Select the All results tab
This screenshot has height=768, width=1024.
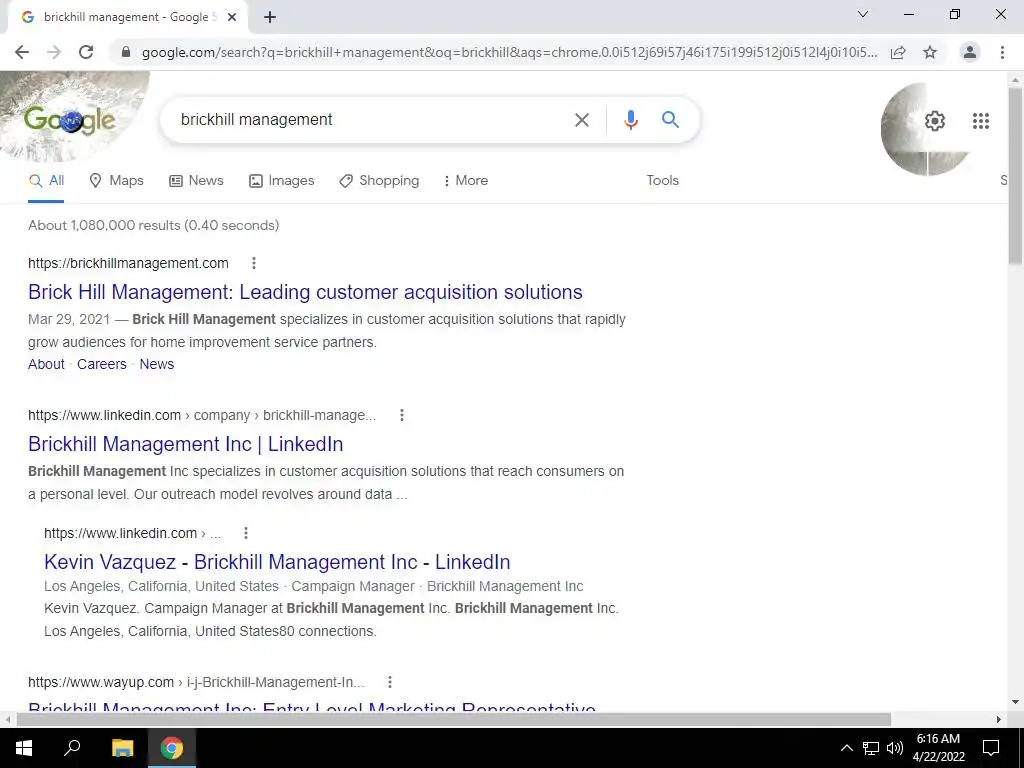pos(46,181)
